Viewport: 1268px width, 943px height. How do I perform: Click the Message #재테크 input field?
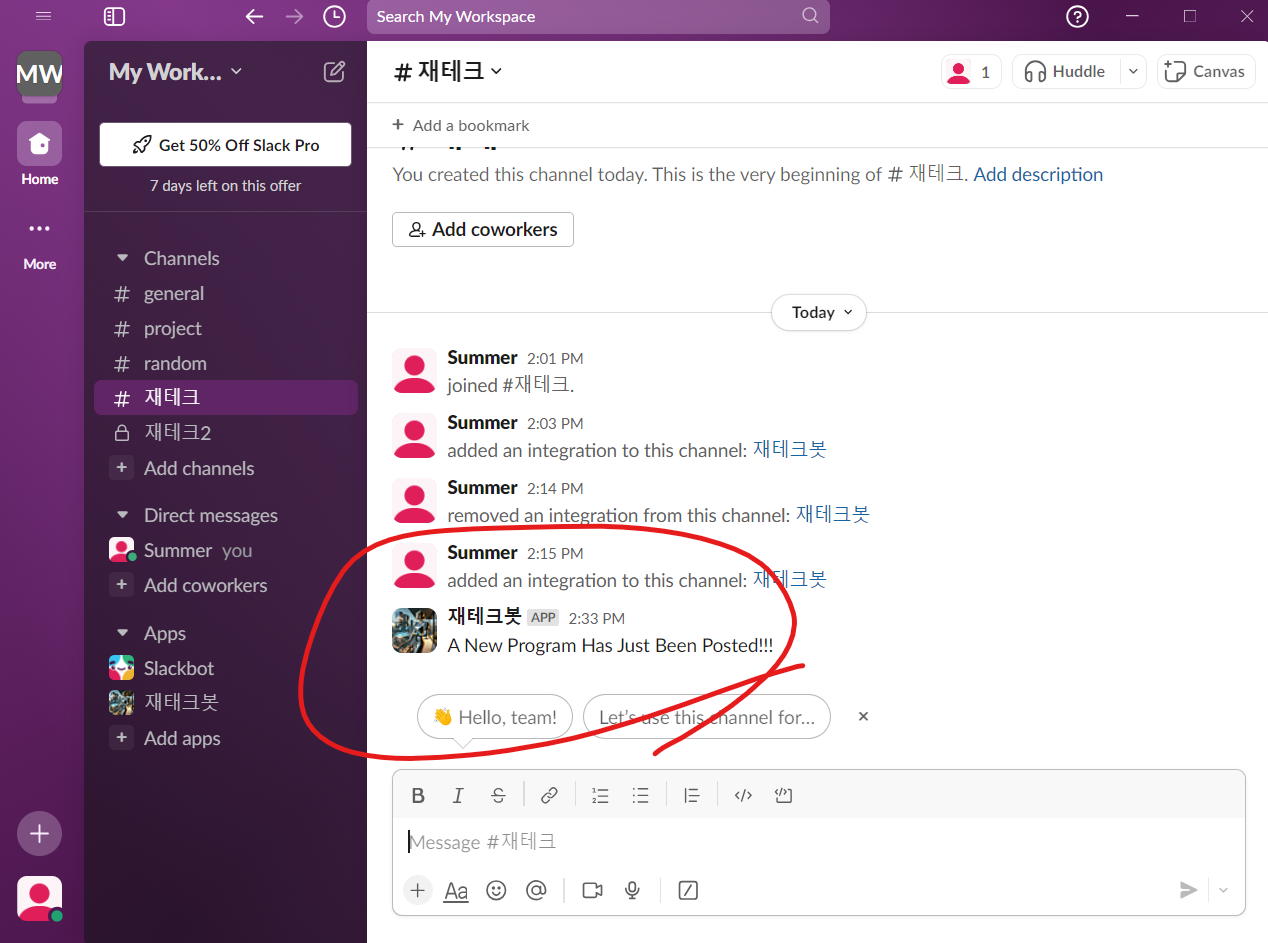point(818,842)
